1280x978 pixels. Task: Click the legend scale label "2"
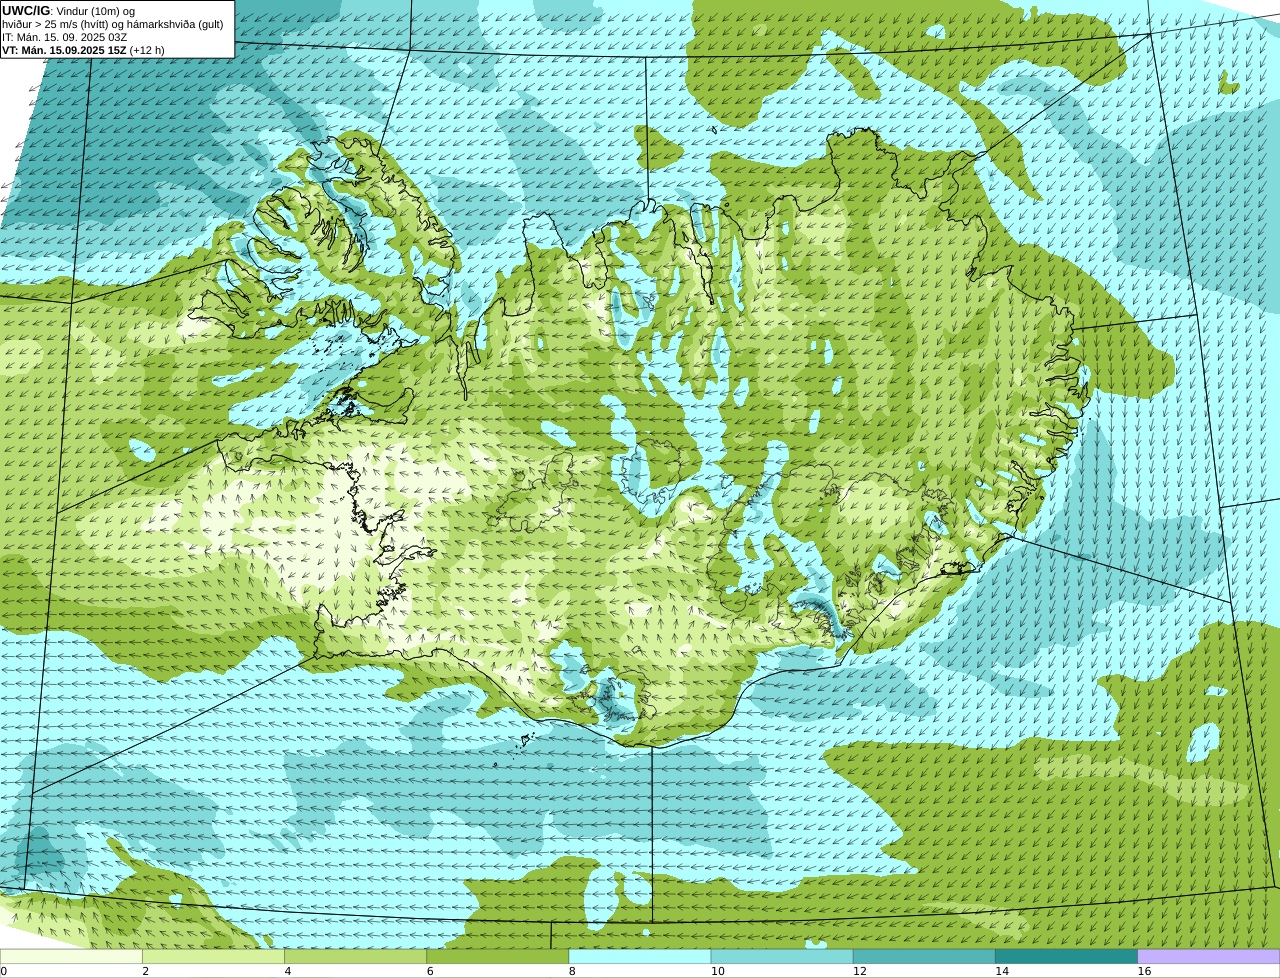click(x=146, y=971)
